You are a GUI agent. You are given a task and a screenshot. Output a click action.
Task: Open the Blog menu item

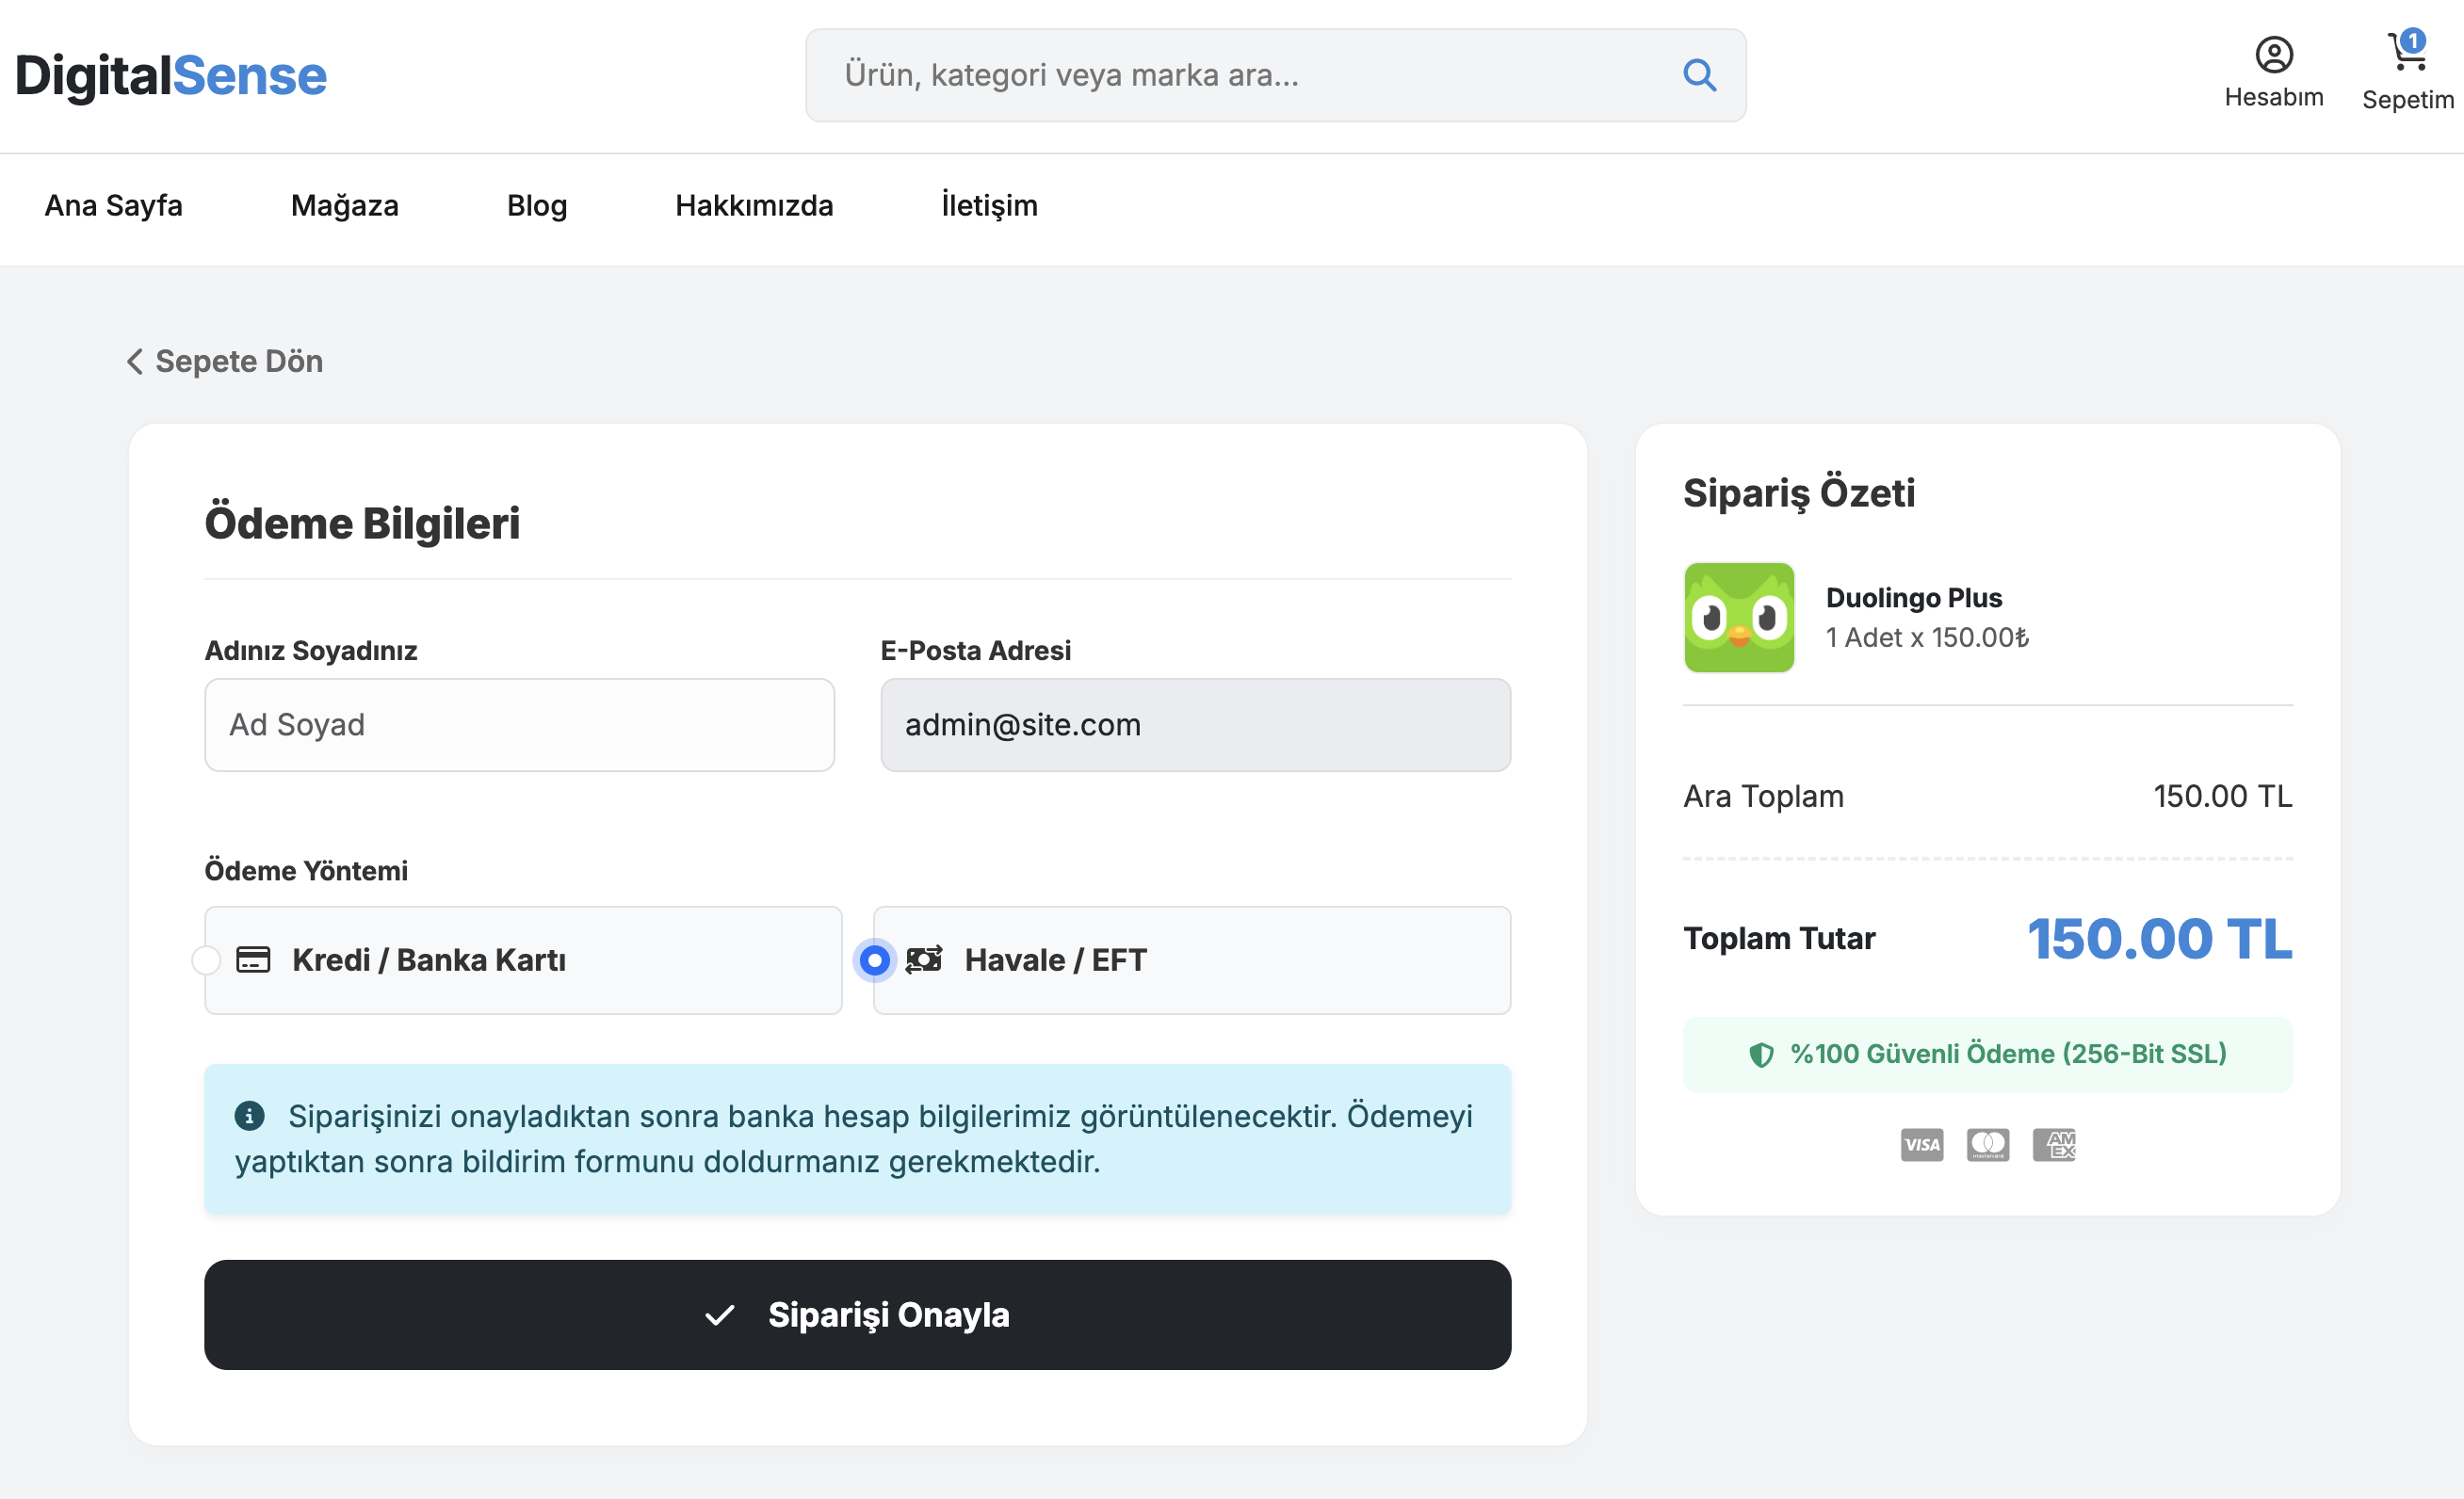click(537, 205)
